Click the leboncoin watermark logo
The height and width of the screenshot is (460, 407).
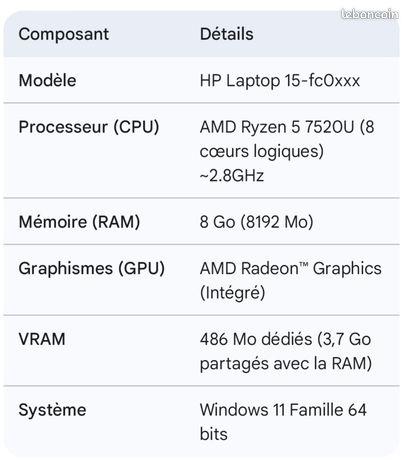point(370,14)
